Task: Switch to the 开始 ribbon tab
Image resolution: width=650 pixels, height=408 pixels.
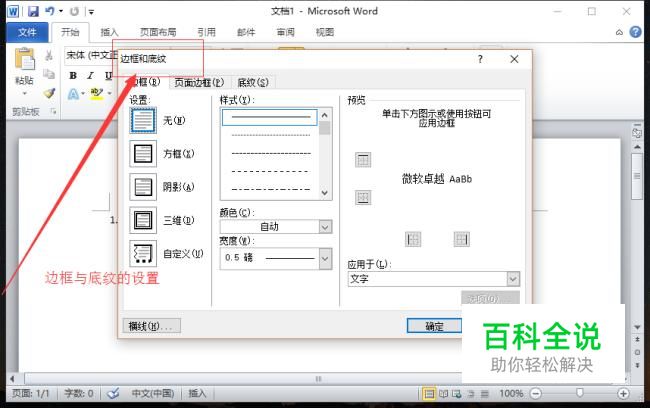Action: click(x=70, y=32)
